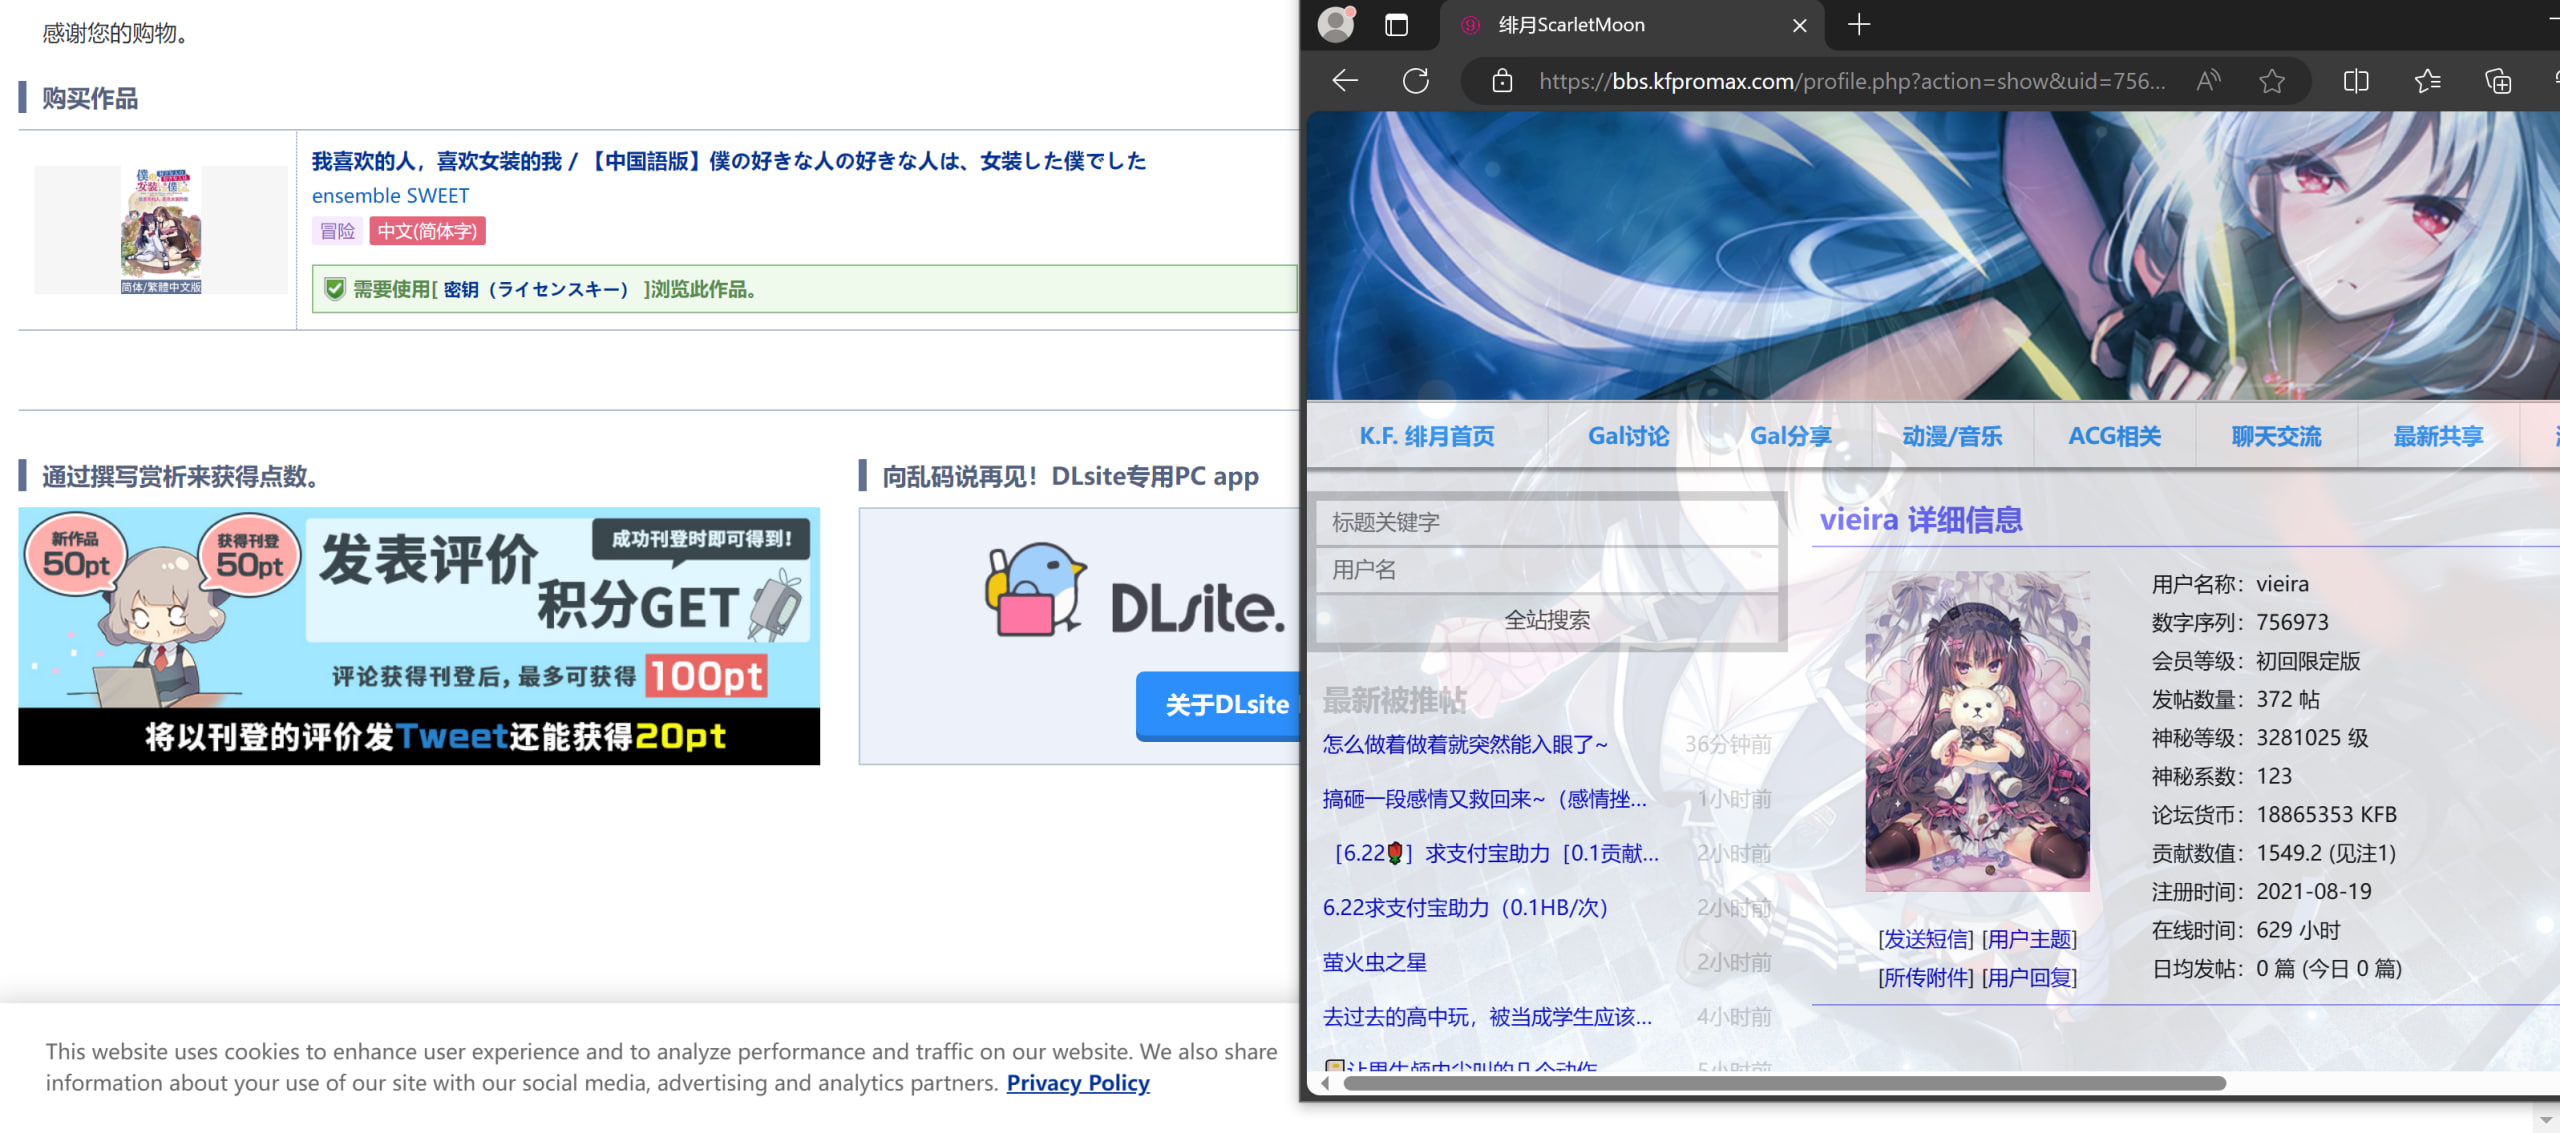Open the split screen icon
Image resolution: width=2560 pixels, height=1133 pixels.
coord(2356,81)
